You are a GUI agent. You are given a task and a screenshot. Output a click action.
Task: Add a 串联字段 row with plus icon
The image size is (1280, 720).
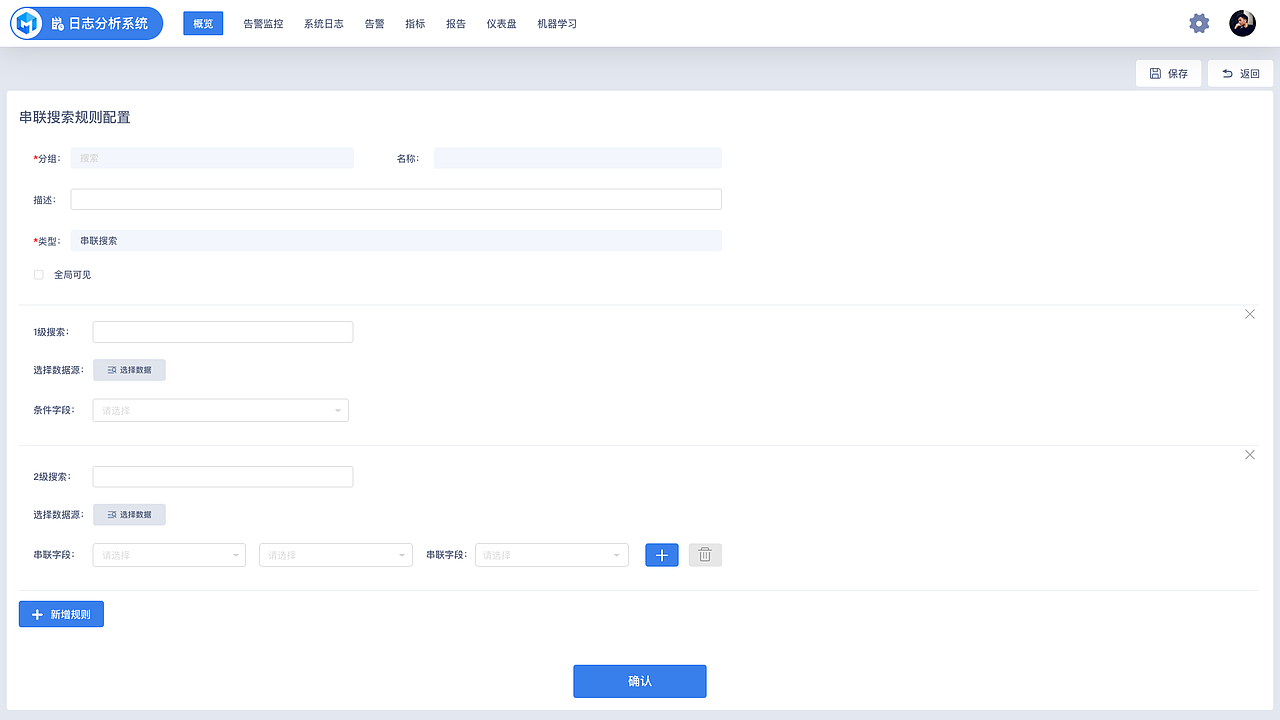click(662, 555)
